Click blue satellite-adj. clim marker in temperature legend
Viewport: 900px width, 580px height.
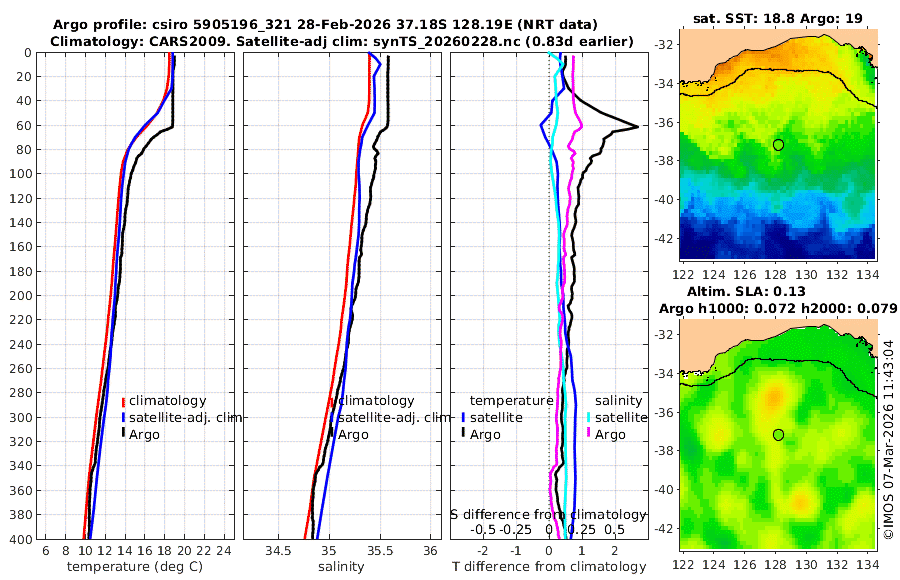pos(123,417)
